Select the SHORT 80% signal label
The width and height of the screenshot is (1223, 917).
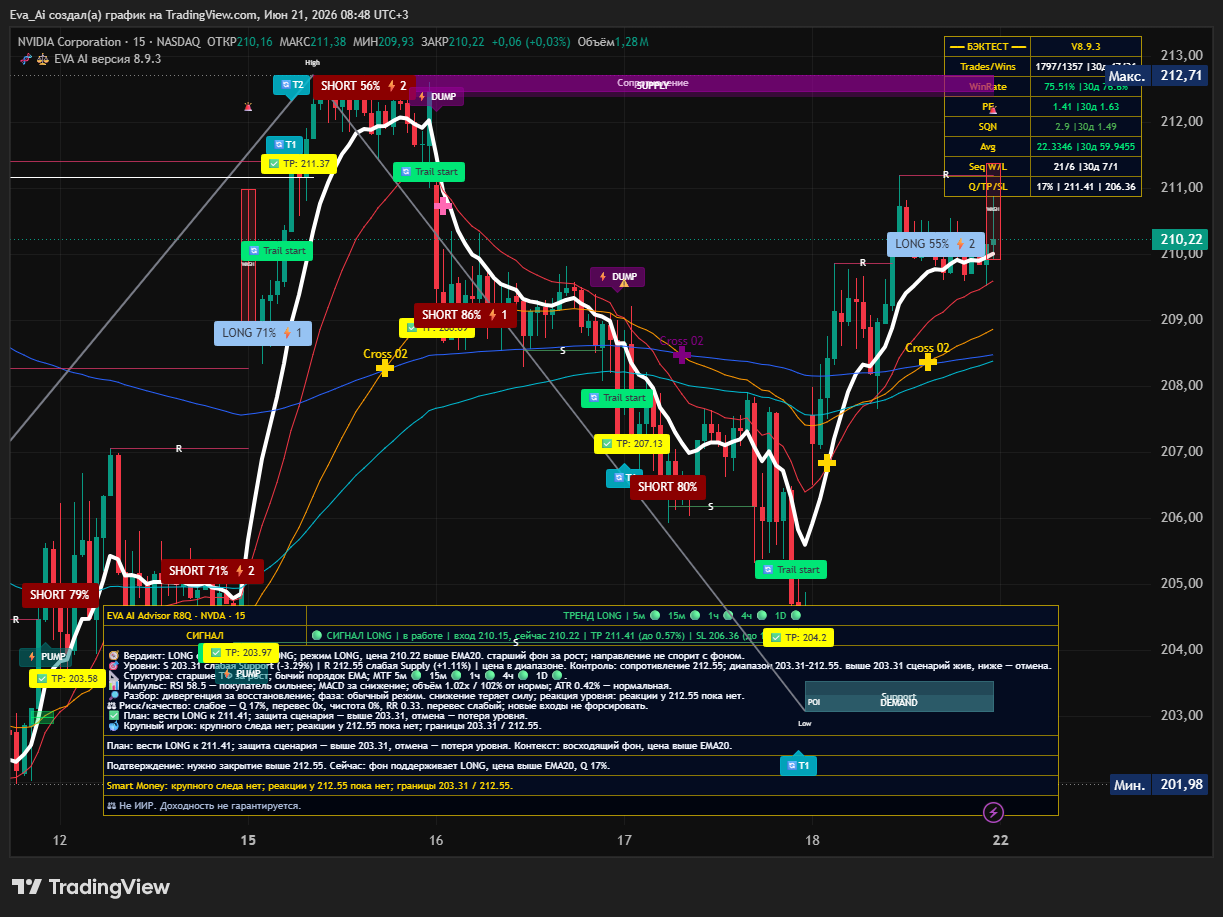click(668, 487)
